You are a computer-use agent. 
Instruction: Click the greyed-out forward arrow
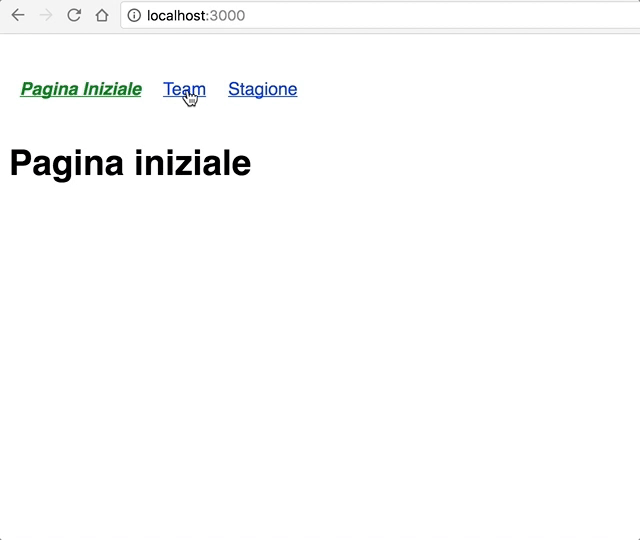(x=46, y=15)
